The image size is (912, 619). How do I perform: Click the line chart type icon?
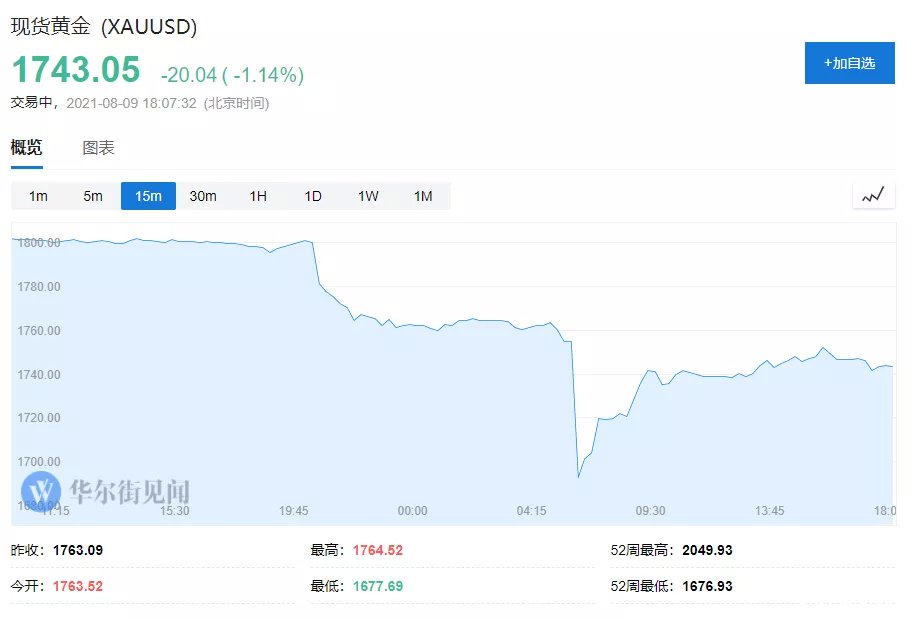coord(873,196)
